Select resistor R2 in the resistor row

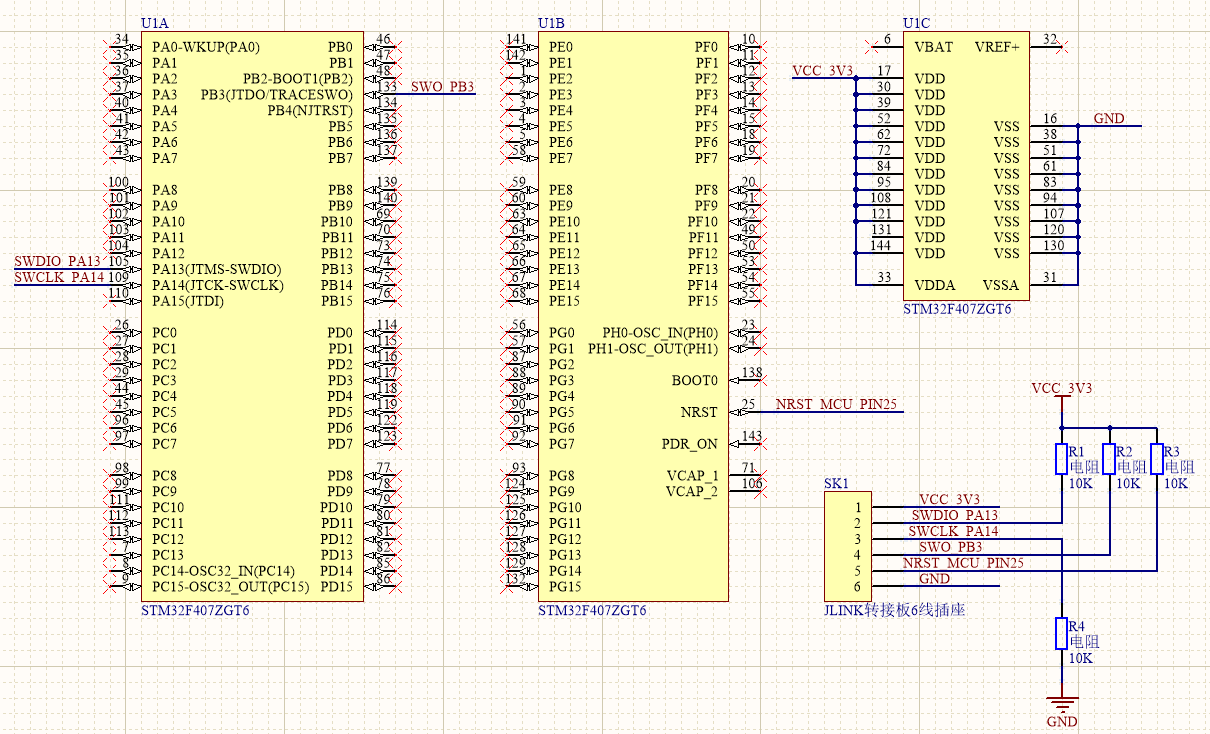point(1108,459)
